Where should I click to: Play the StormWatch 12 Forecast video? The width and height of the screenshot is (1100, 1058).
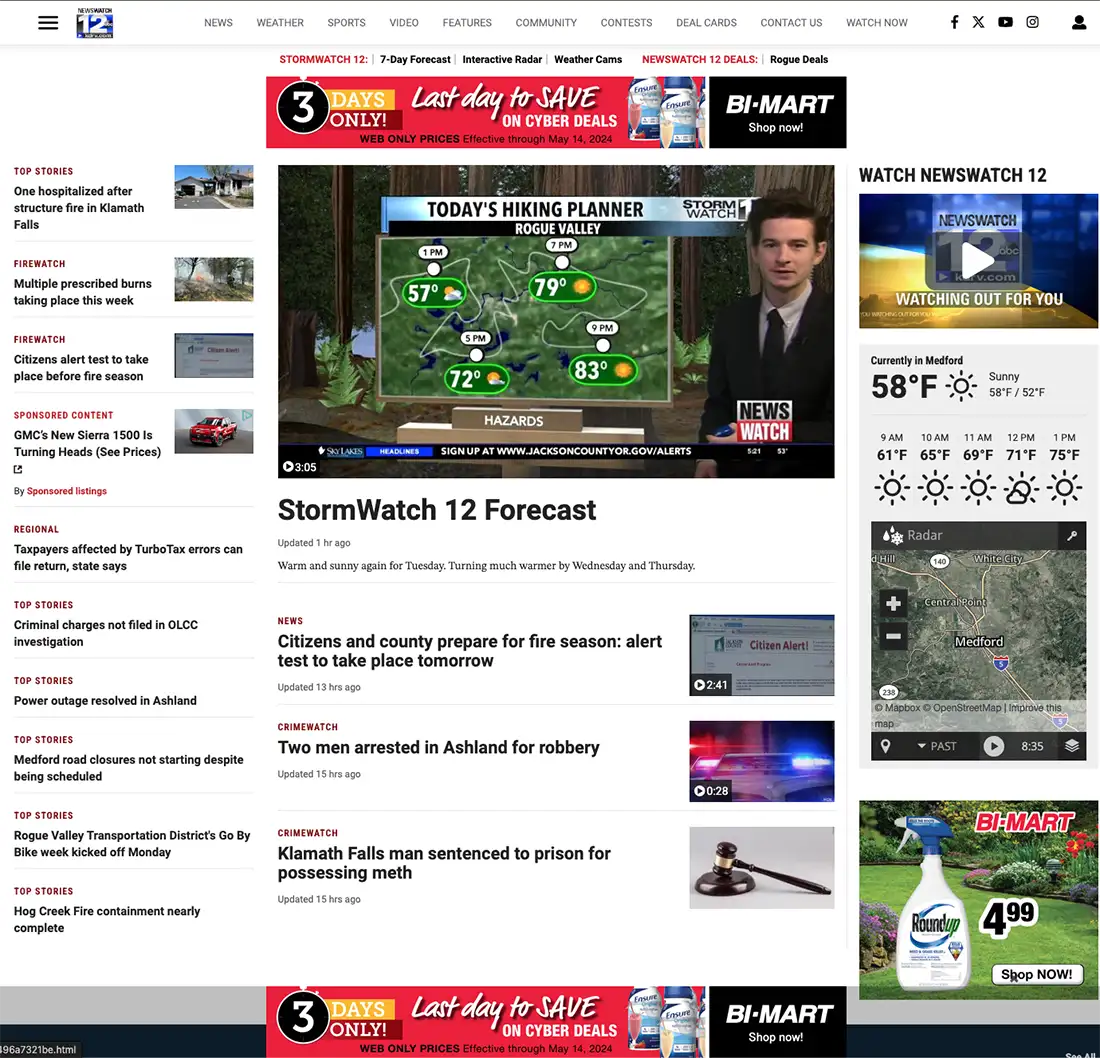point(556,321)
